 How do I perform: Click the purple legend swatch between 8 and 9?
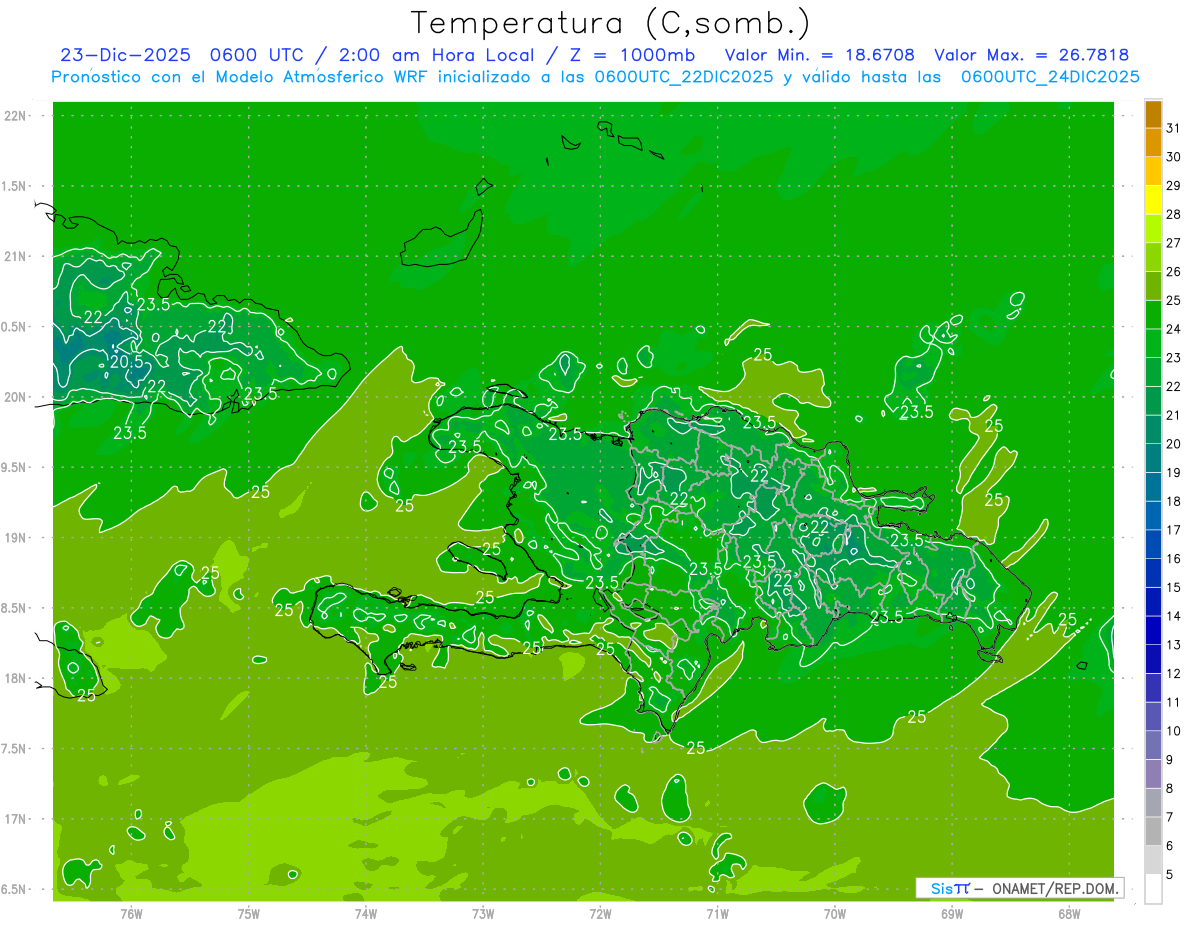pos(1153,775)
